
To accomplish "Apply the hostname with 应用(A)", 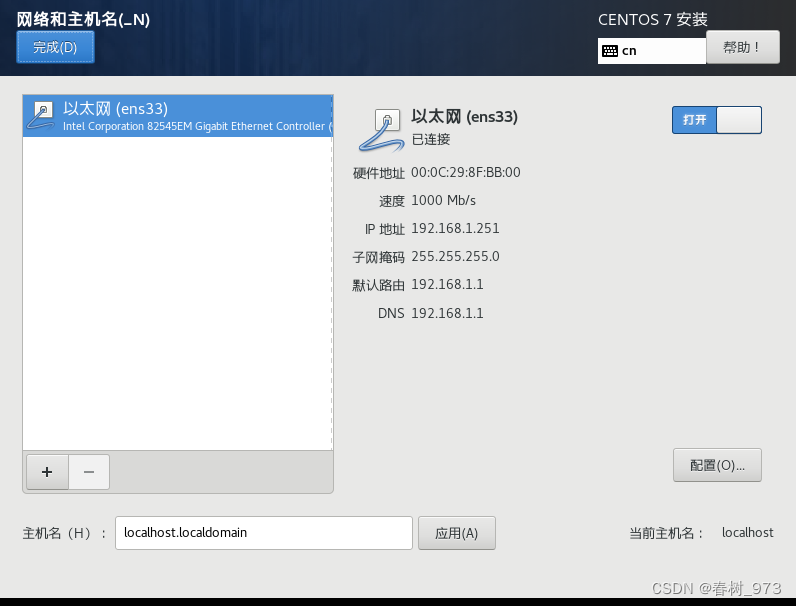I will coord(456,533).
